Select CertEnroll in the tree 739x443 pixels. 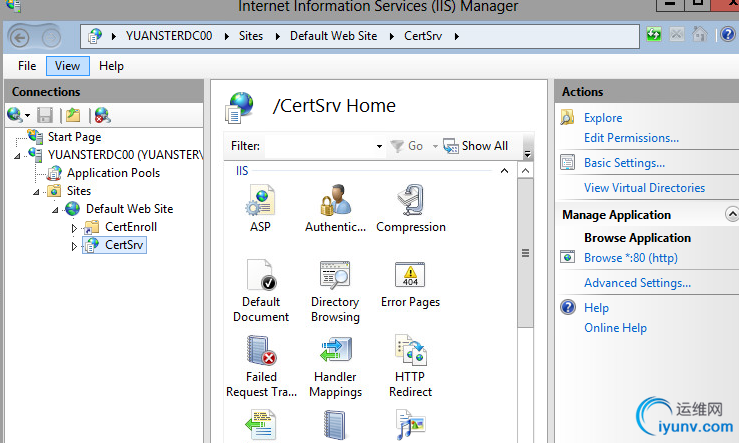click(131, 227)
